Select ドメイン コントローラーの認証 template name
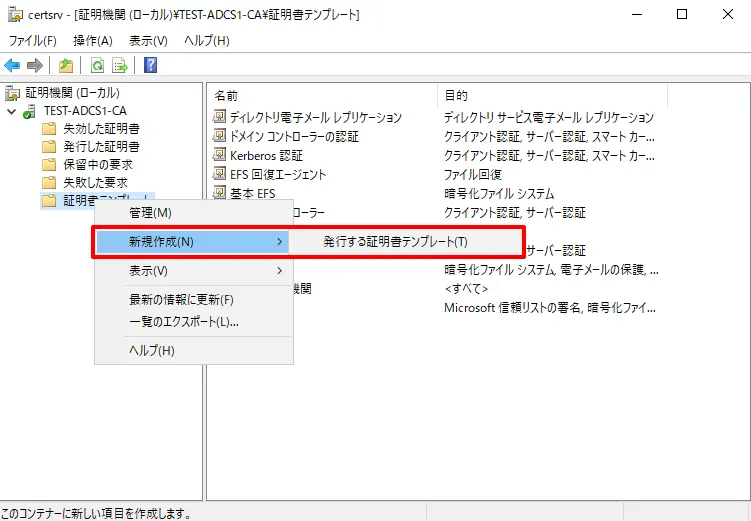The height and width of the screenshot is (521, 751). (x=294, y=136)
